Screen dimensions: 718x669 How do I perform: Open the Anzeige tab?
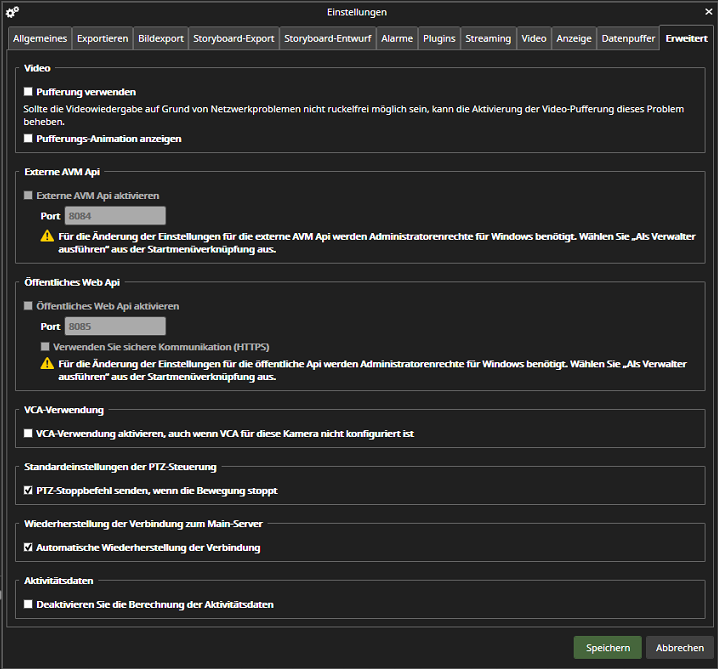click(x=574, y=38)
